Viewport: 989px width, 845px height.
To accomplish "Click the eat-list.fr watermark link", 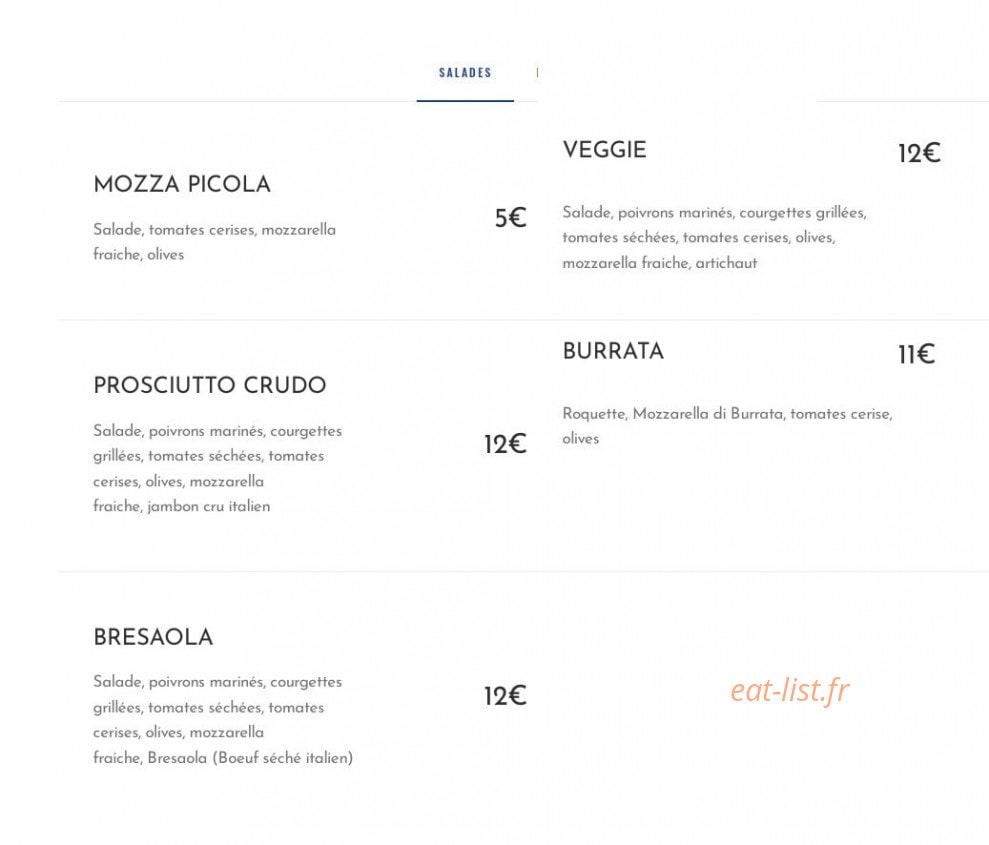I will [x=790, y=690].
